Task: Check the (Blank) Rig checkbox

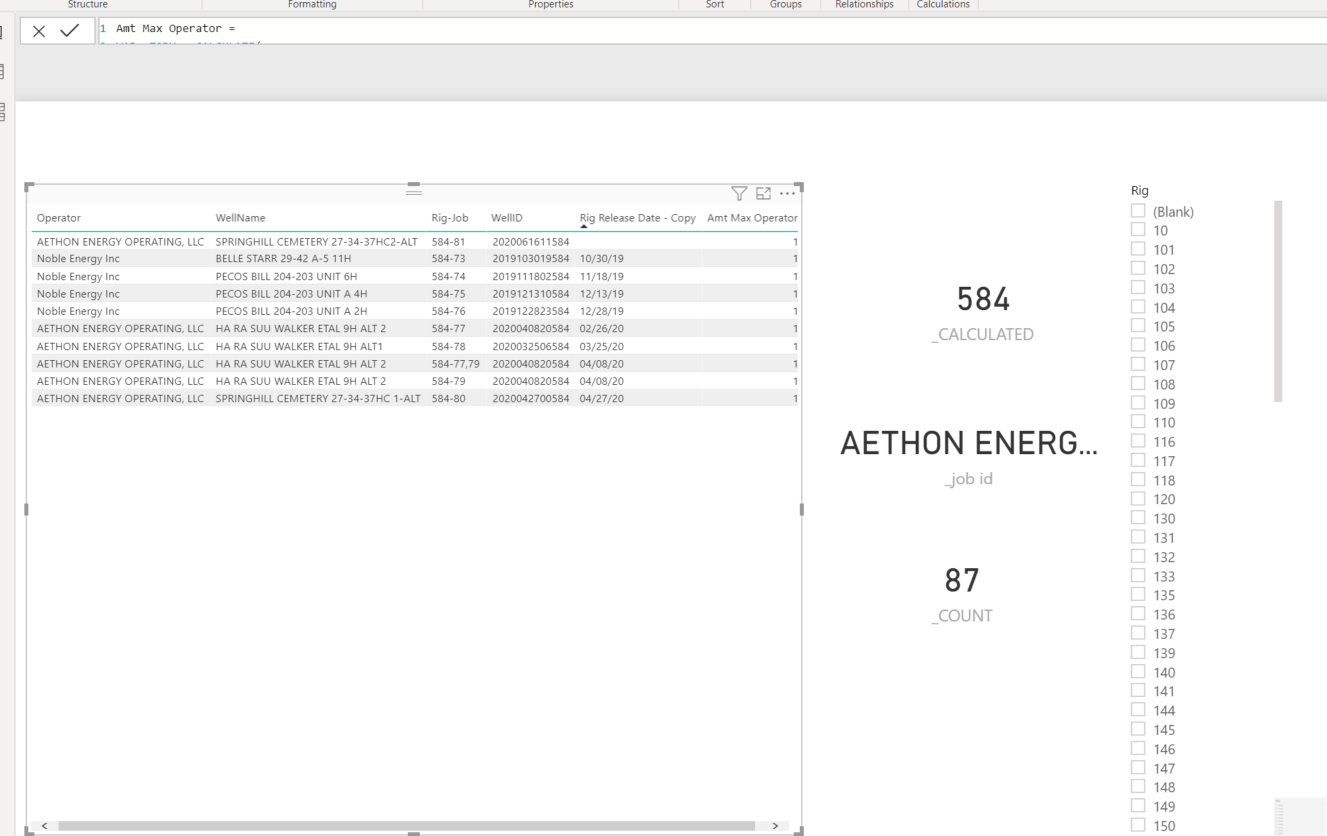Action: click(1138, 211)
